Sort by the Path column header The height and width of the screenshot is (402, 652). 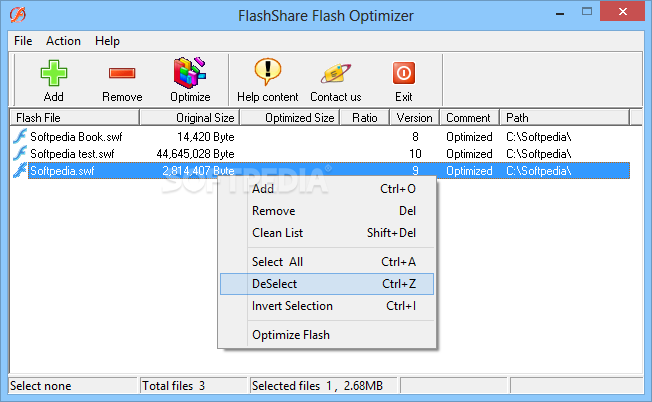pyautogui.click(x=565, y=118)
